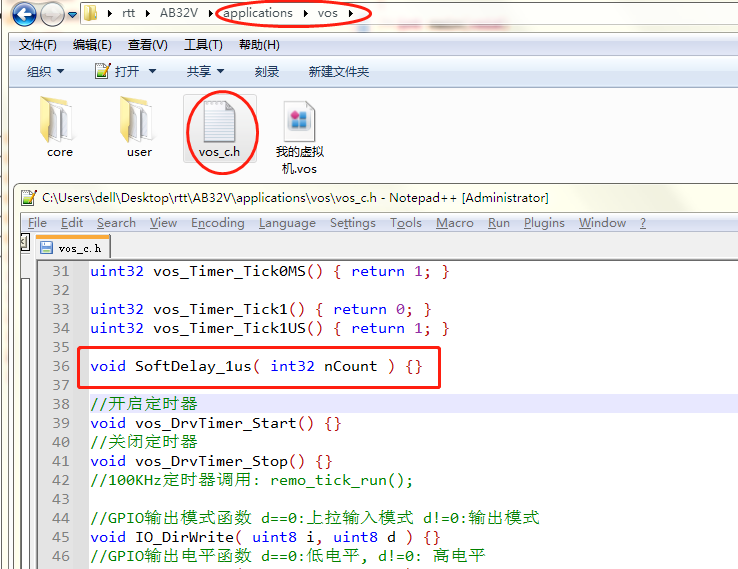The width and height of the screenshot is (738, 569).
Task: Go back in Explorer window
Action: (24, 14)
